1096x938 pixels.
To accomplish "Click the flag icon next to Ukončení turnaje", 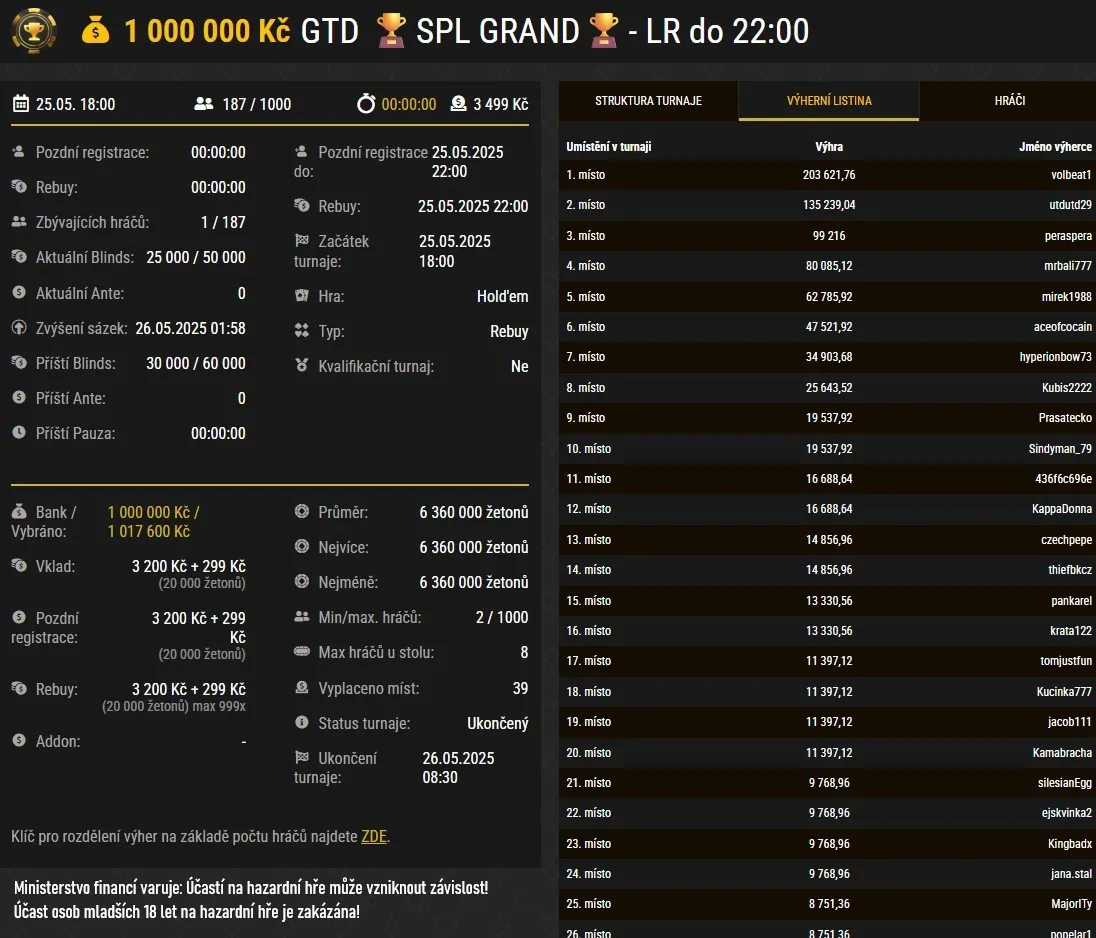I will point(302,758).
